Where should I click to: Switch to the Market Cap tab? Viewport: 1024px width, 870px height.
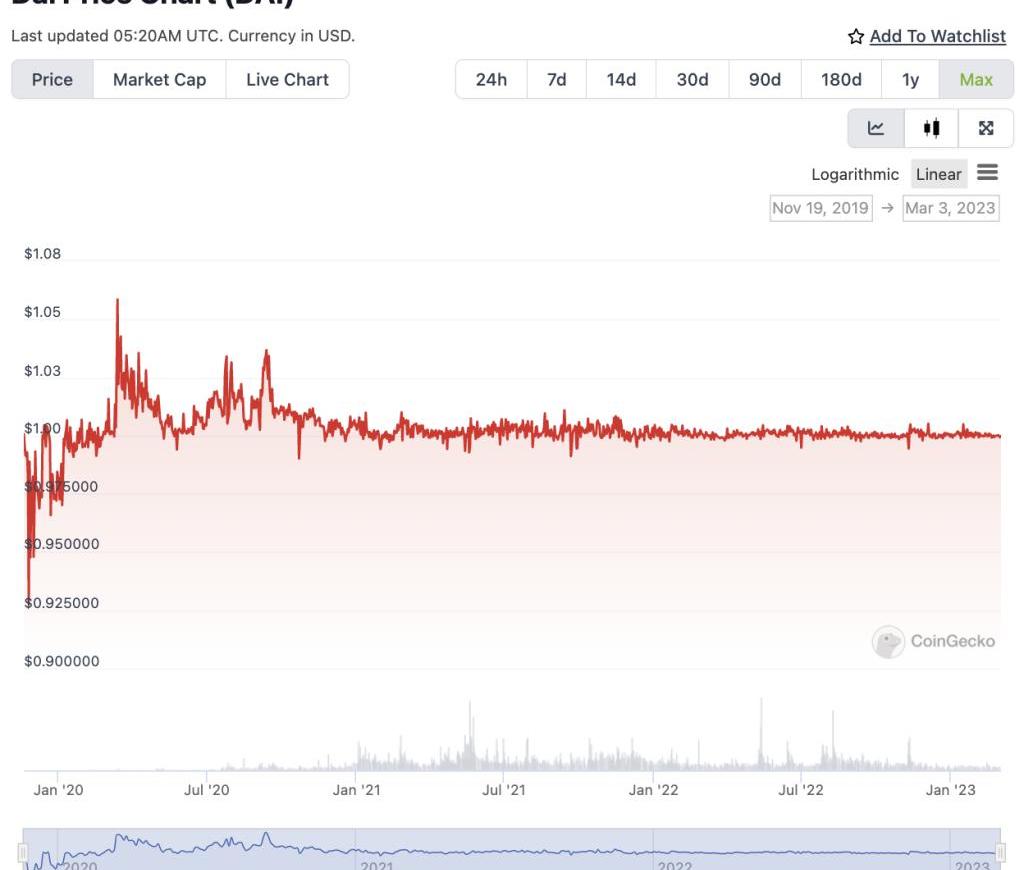(x=159, y=80)
